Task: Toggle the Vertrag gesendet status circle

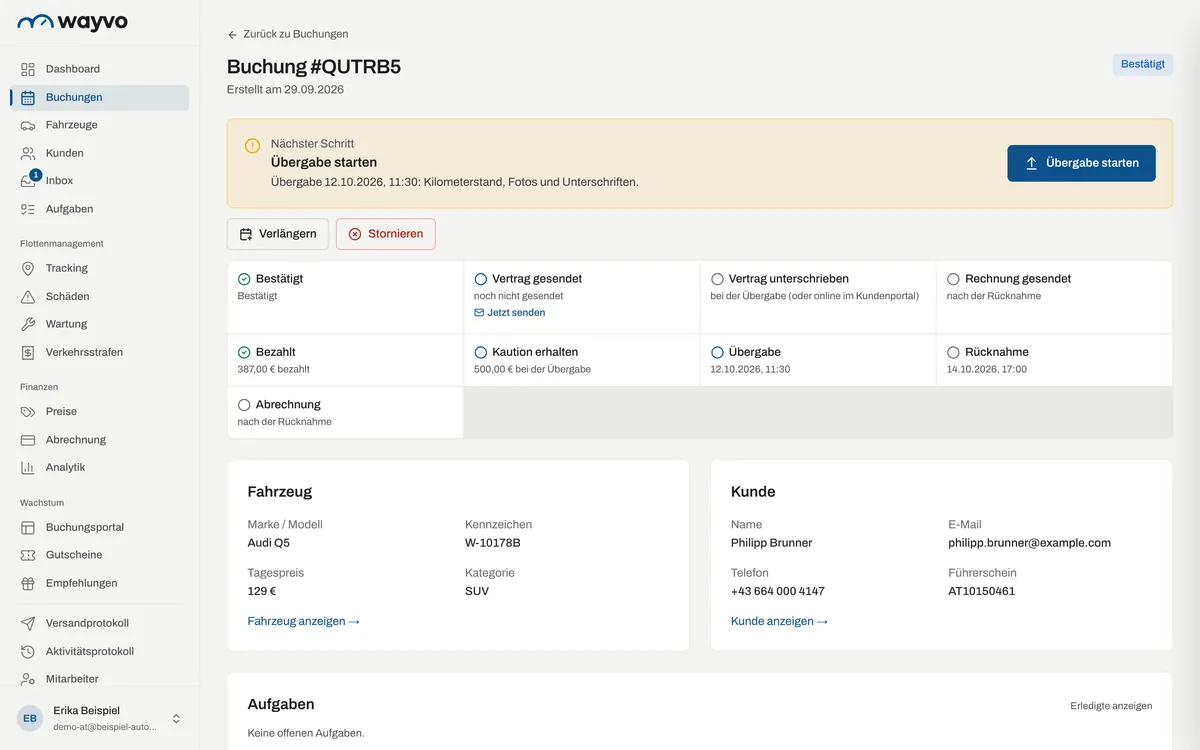Action: coord(481,279)
